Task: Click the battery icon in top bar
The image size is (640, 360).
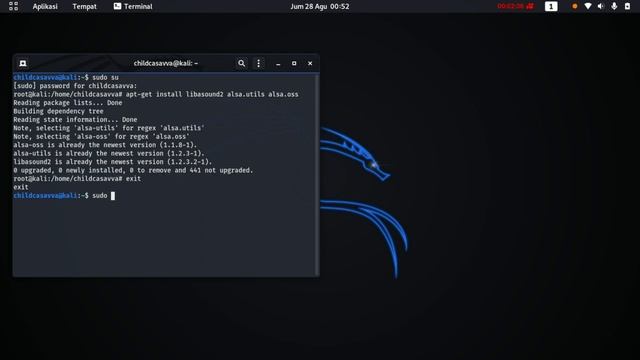Action: (627, 6)
